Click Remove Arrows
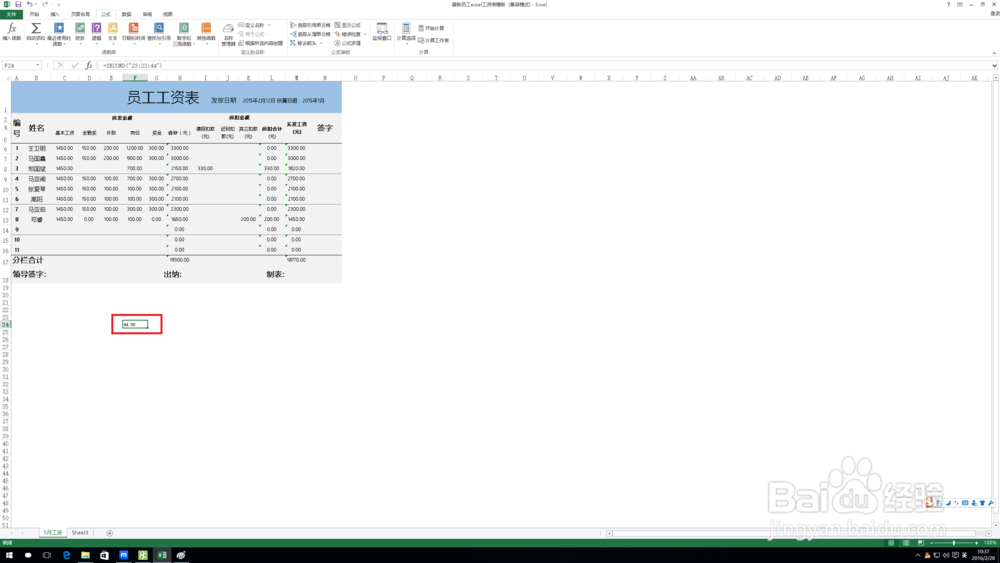 [304, 43]
